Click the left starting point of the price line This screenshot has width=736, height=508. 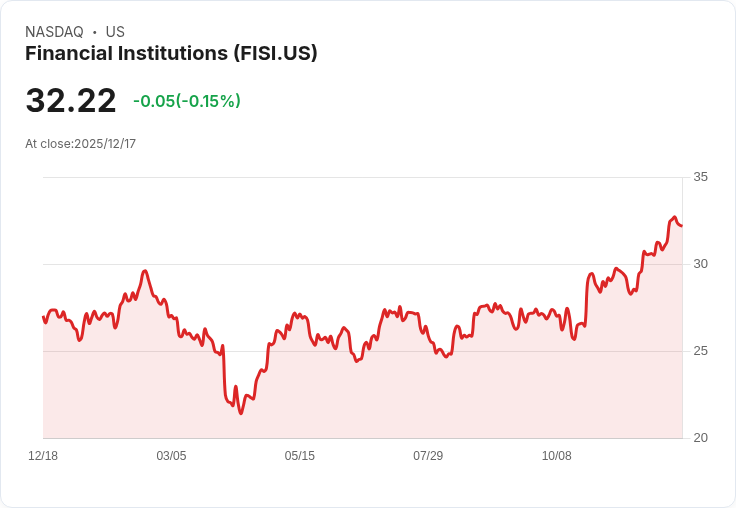[43, 317]
